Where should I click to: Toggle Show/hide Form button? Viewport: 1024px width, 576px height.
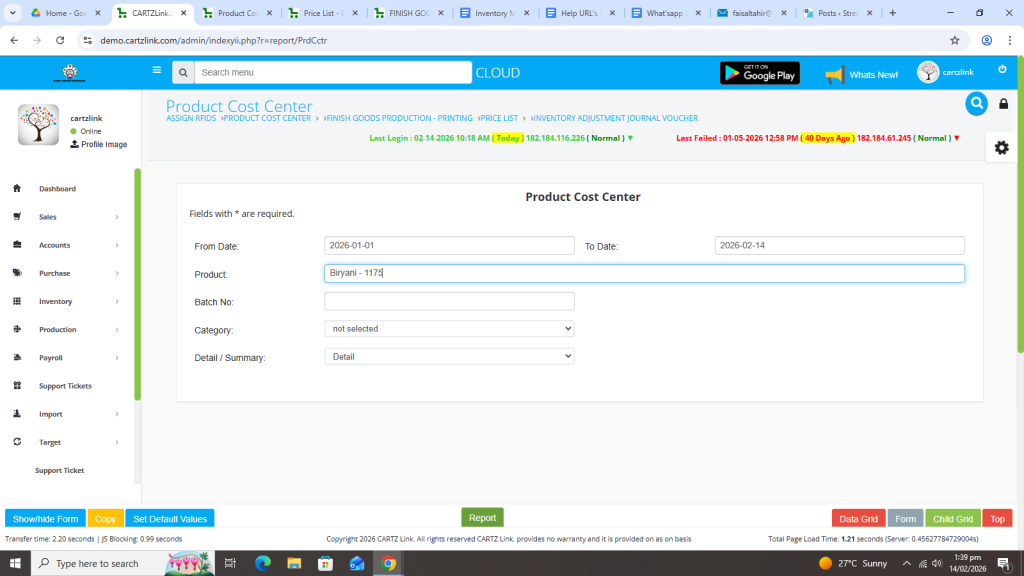pyautogui.click(x=45, y=519)
